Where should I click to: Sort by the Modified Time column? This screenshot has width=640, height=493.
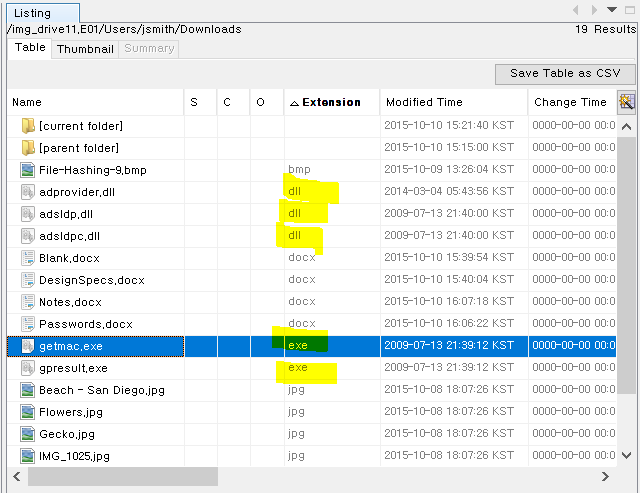pyautogui.click(x=453, y=102)
